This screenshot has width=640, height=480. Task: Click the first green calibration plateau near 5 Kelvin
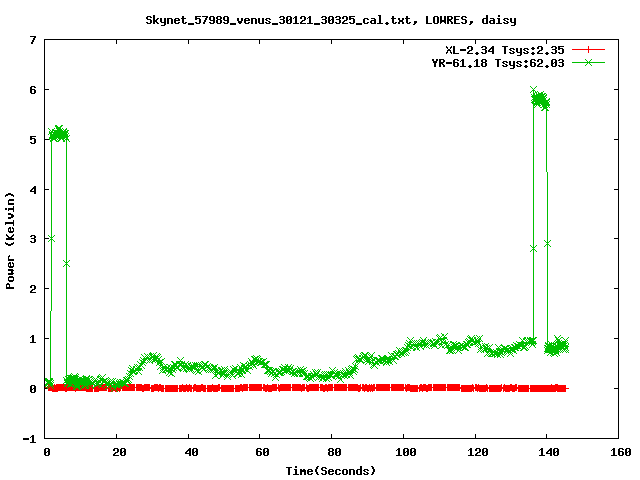coord(59,134)
